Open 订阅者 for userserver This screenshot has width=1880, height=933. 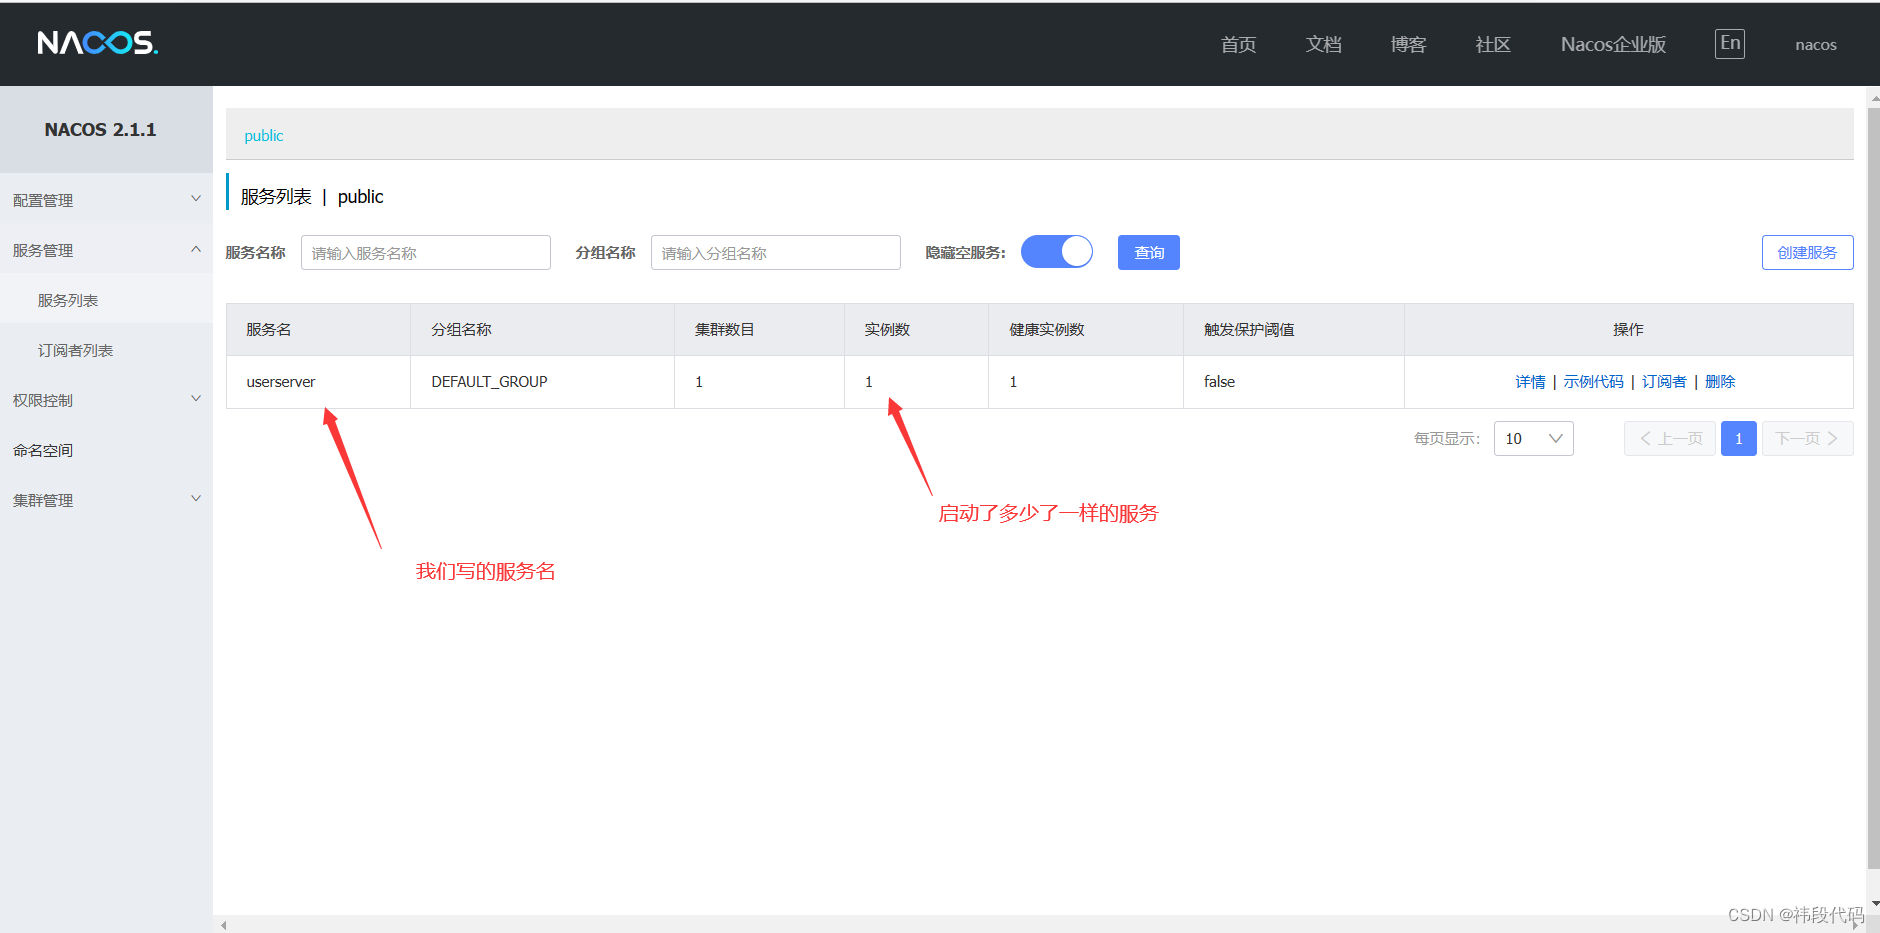(x=1664, y=381)
